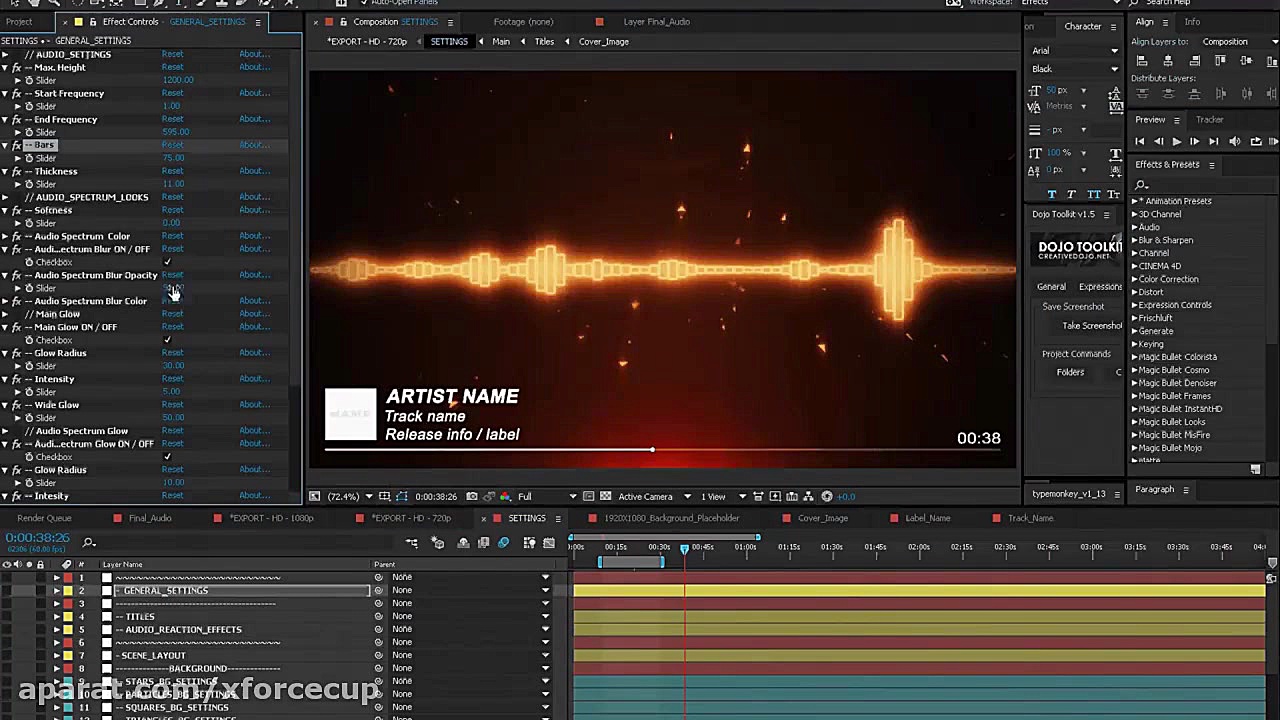Click the current time display 0:00:38:26

point(38,538)
